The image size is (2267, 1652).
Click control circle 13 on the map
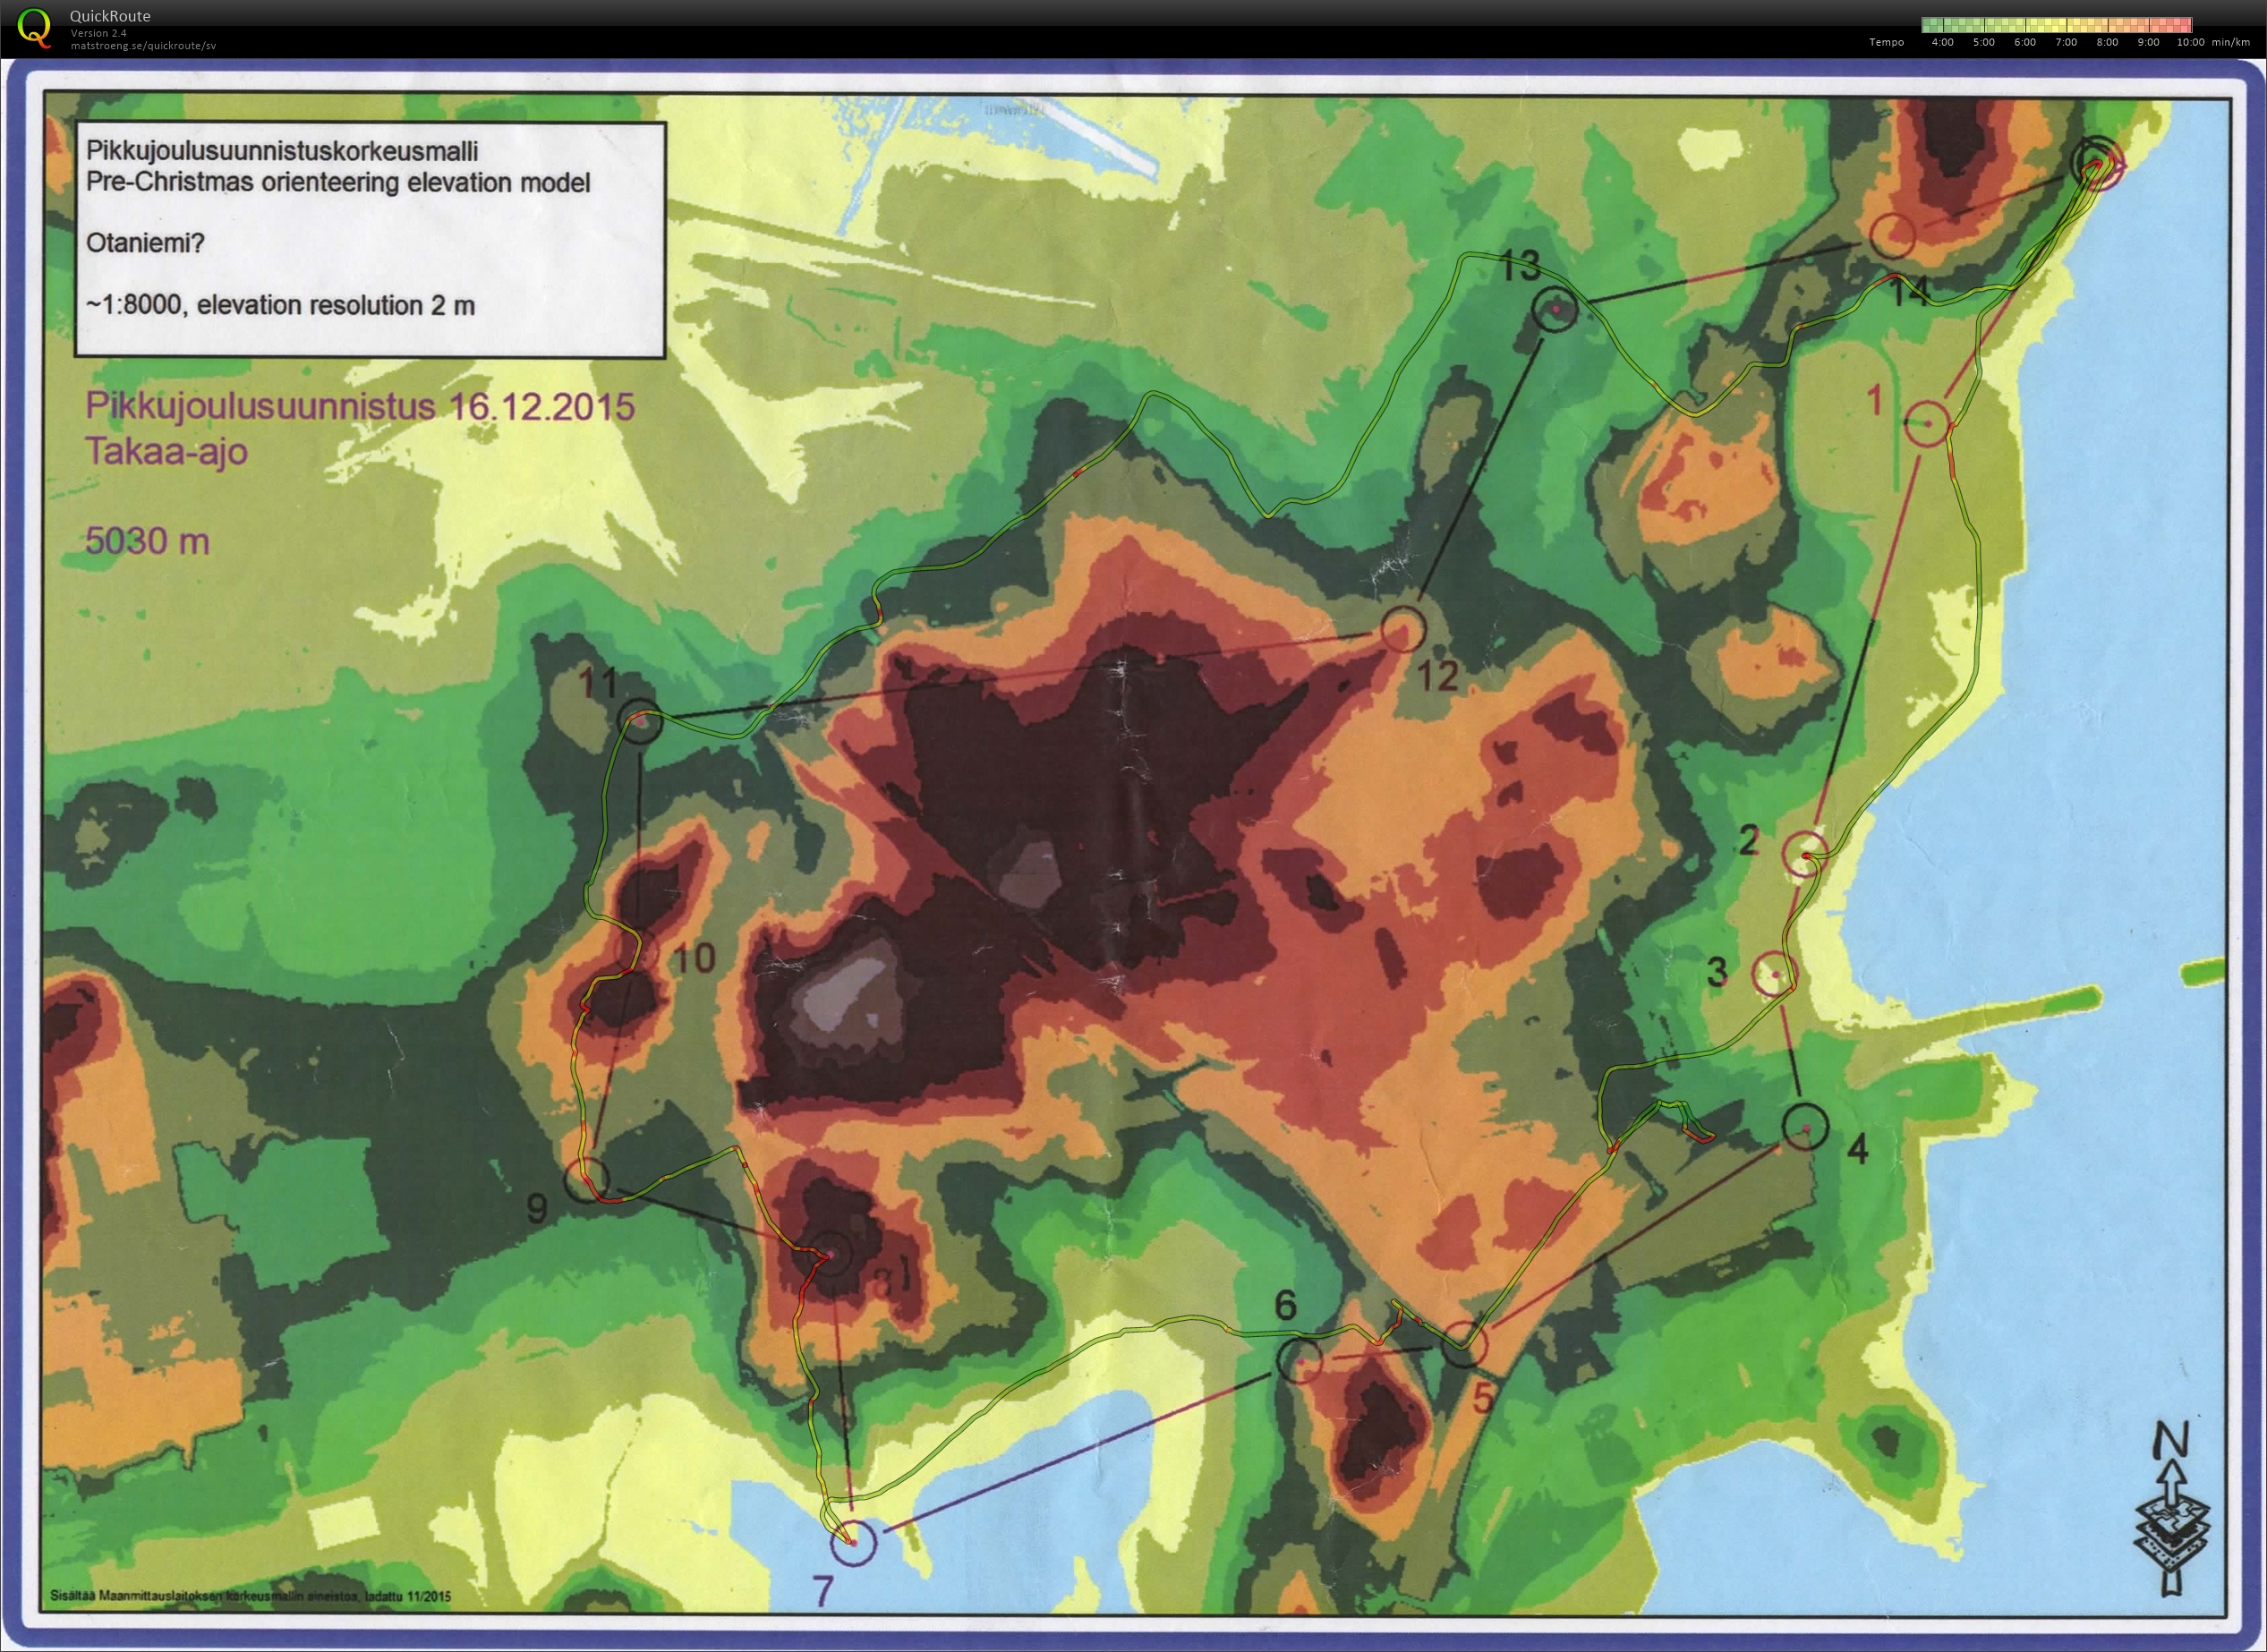pos(1555,309)
